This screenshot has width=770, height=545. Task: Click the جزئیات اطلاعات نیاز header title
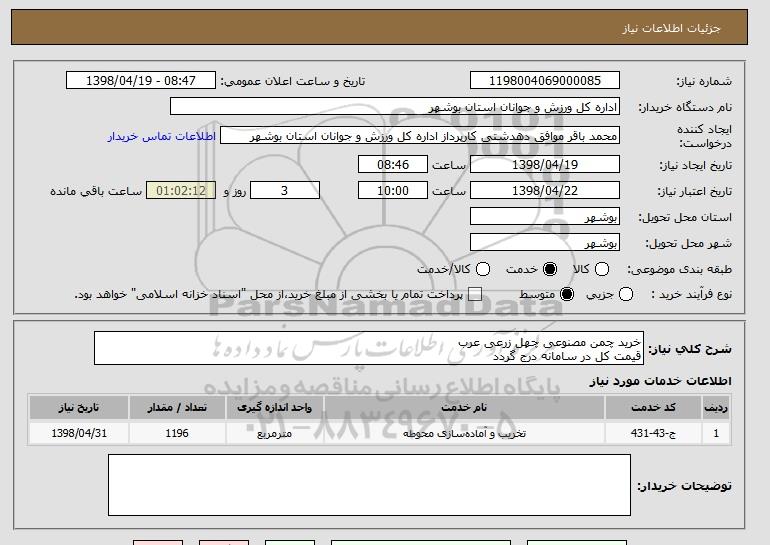(671, 28)
